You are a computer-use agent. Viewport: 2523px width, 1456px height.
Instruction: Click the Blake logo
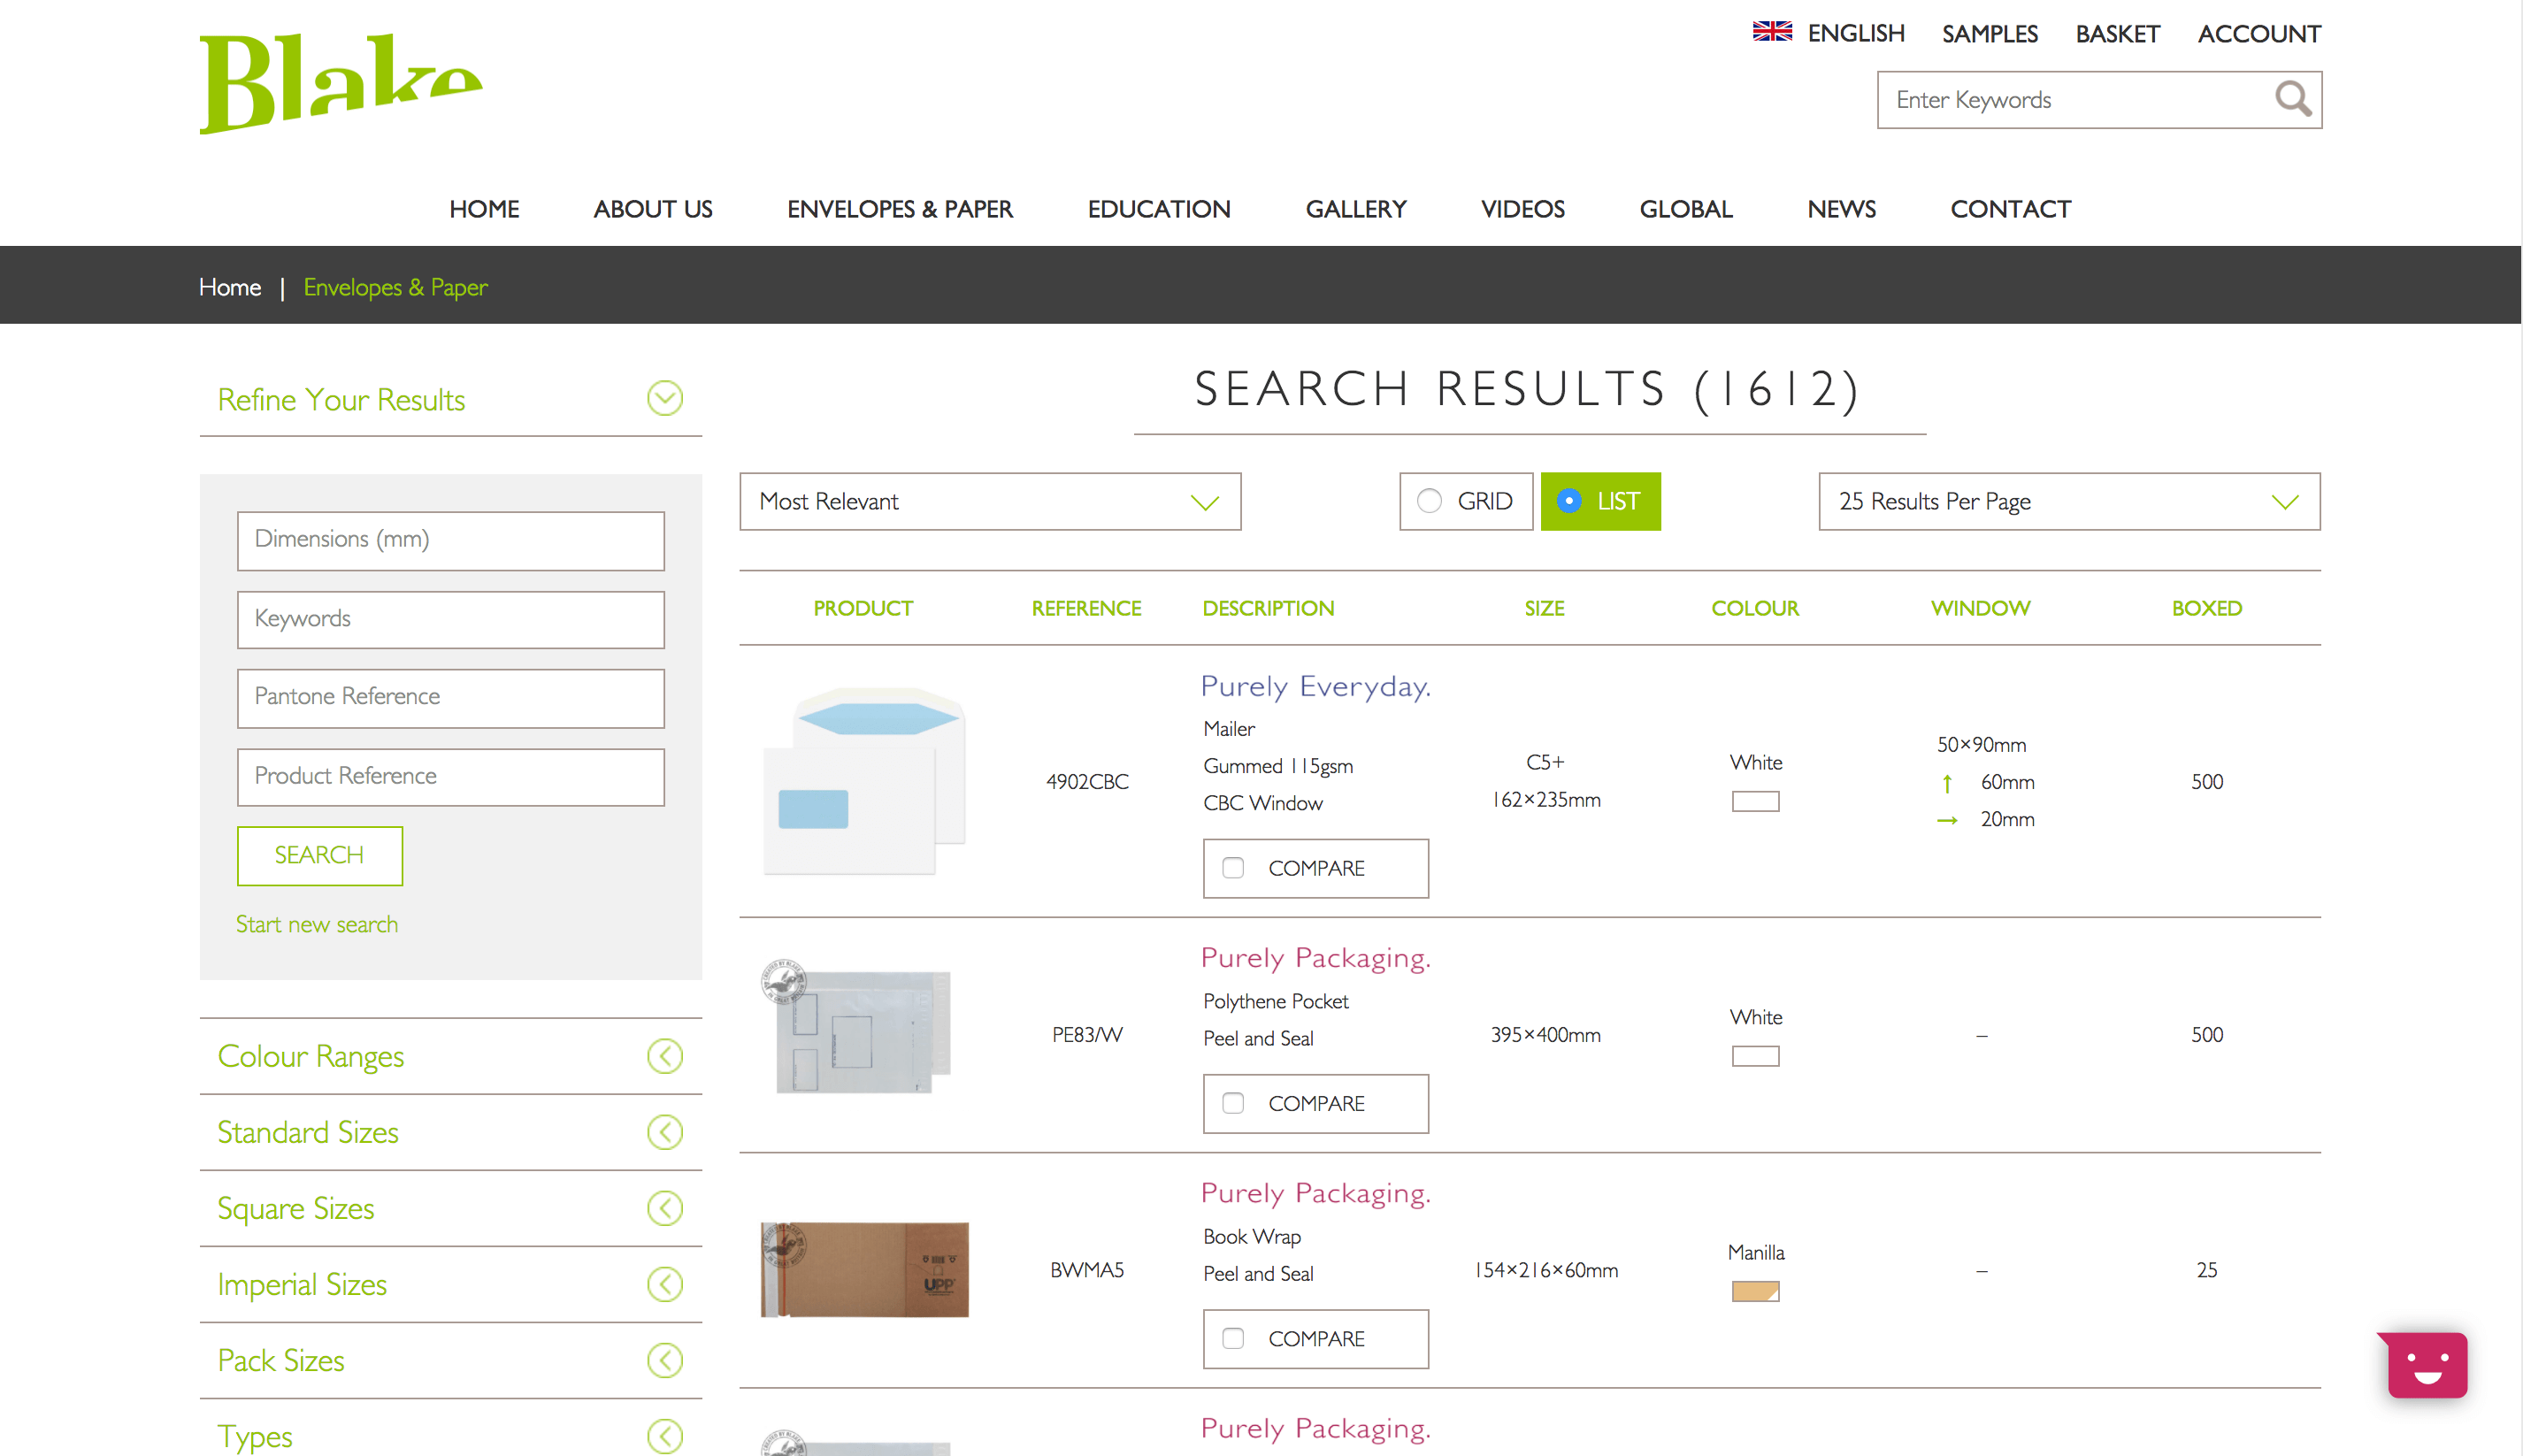[341, 84]
